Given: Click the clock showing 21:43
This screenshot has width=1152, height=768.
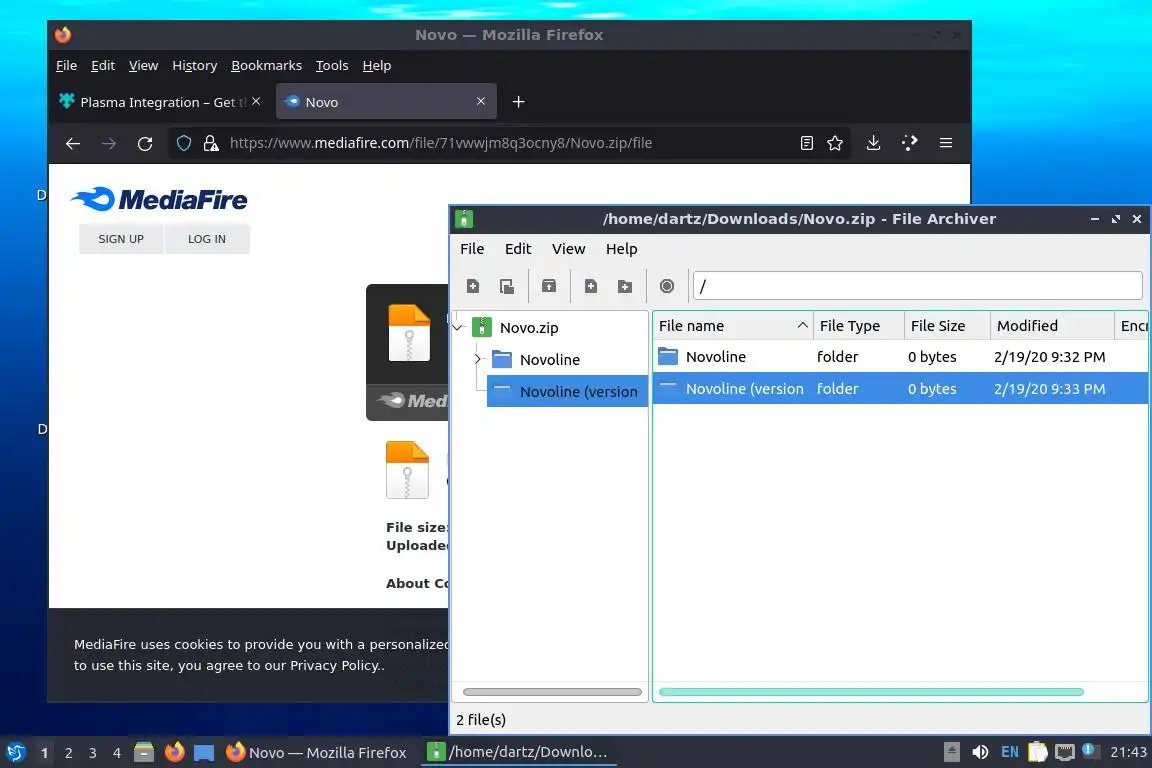Looking at the screenshot, I should coord(1128,752).
